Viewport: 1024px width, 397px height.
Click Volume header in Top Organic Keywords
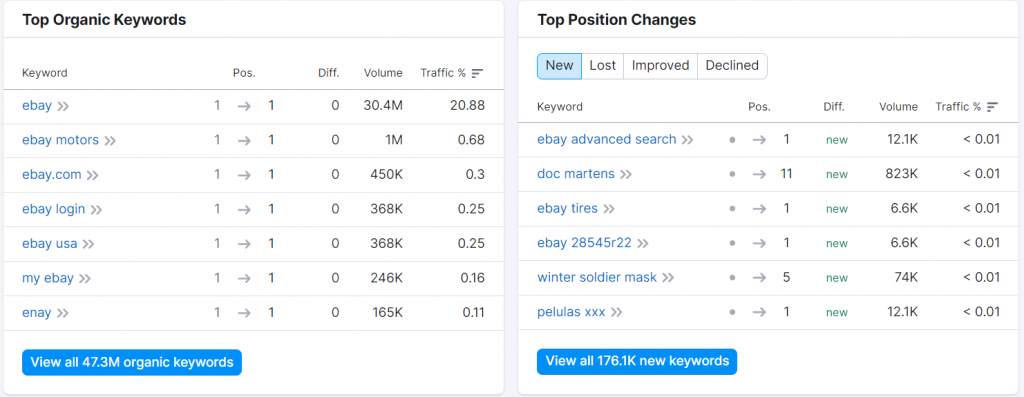coord(383,73)
